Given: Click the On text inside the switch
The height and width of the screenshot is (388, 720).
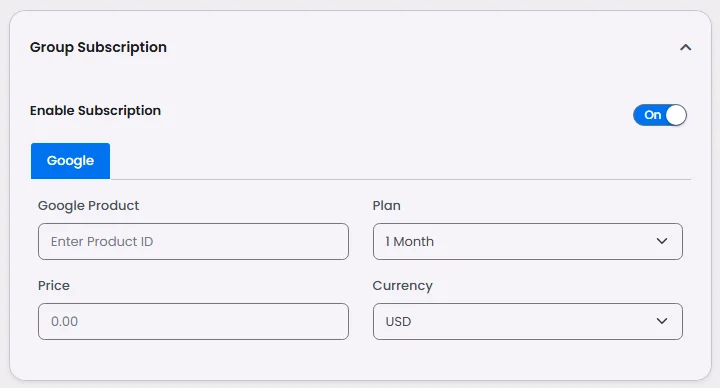Looking at the screenshot, I should pyautogui.click(x=652, y=115).
